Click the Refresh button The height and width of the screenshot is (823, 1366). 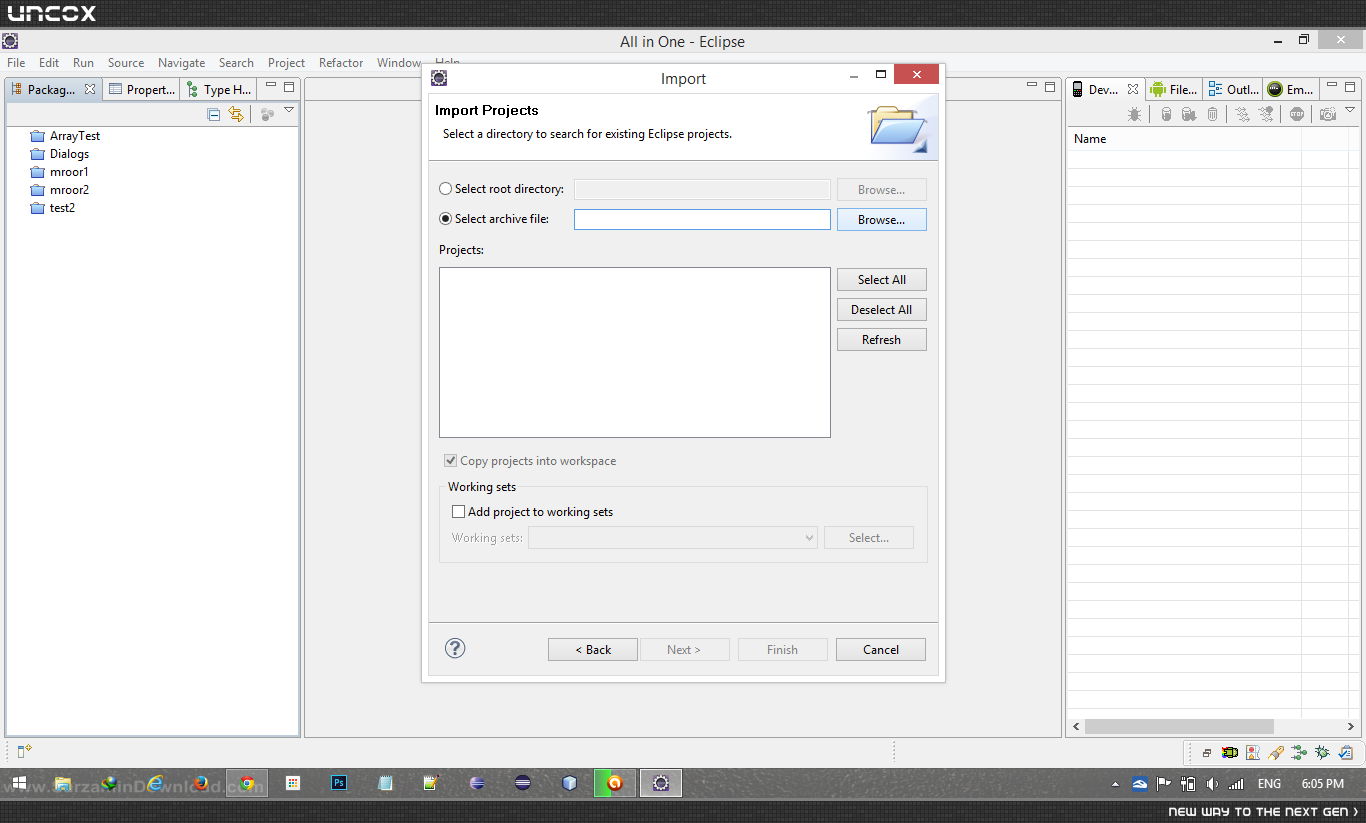point(882,340)
